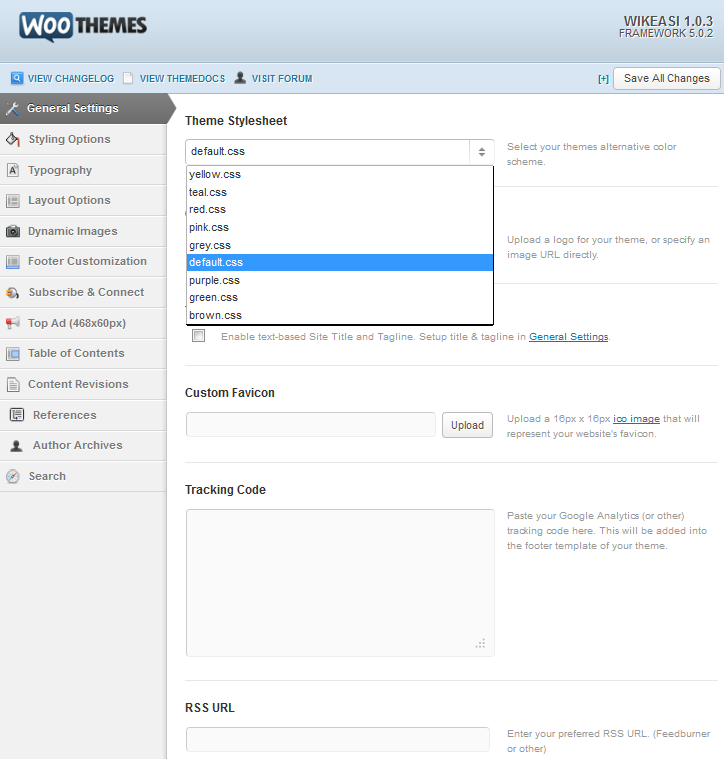
Task: Click the Subscribe & Connect RSS icon
Action: click(13, 292)
